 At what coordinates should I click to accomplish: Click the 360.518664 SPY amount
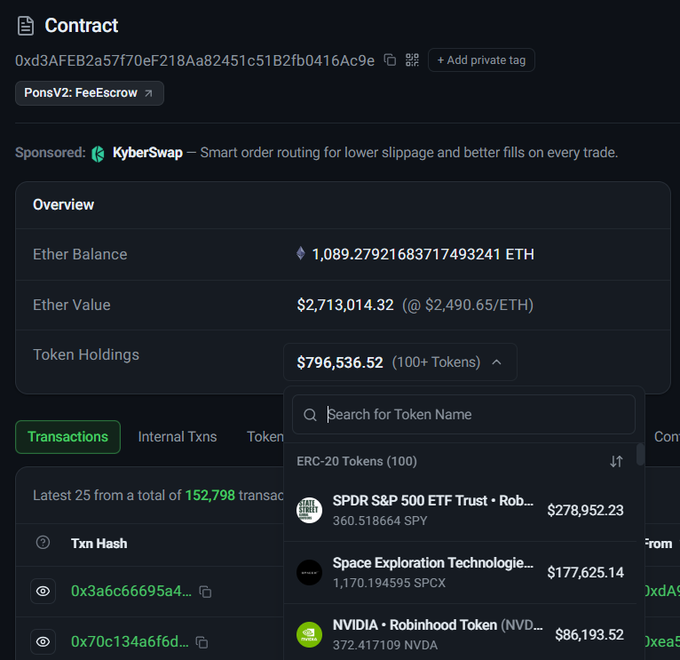tap(380, 521)
